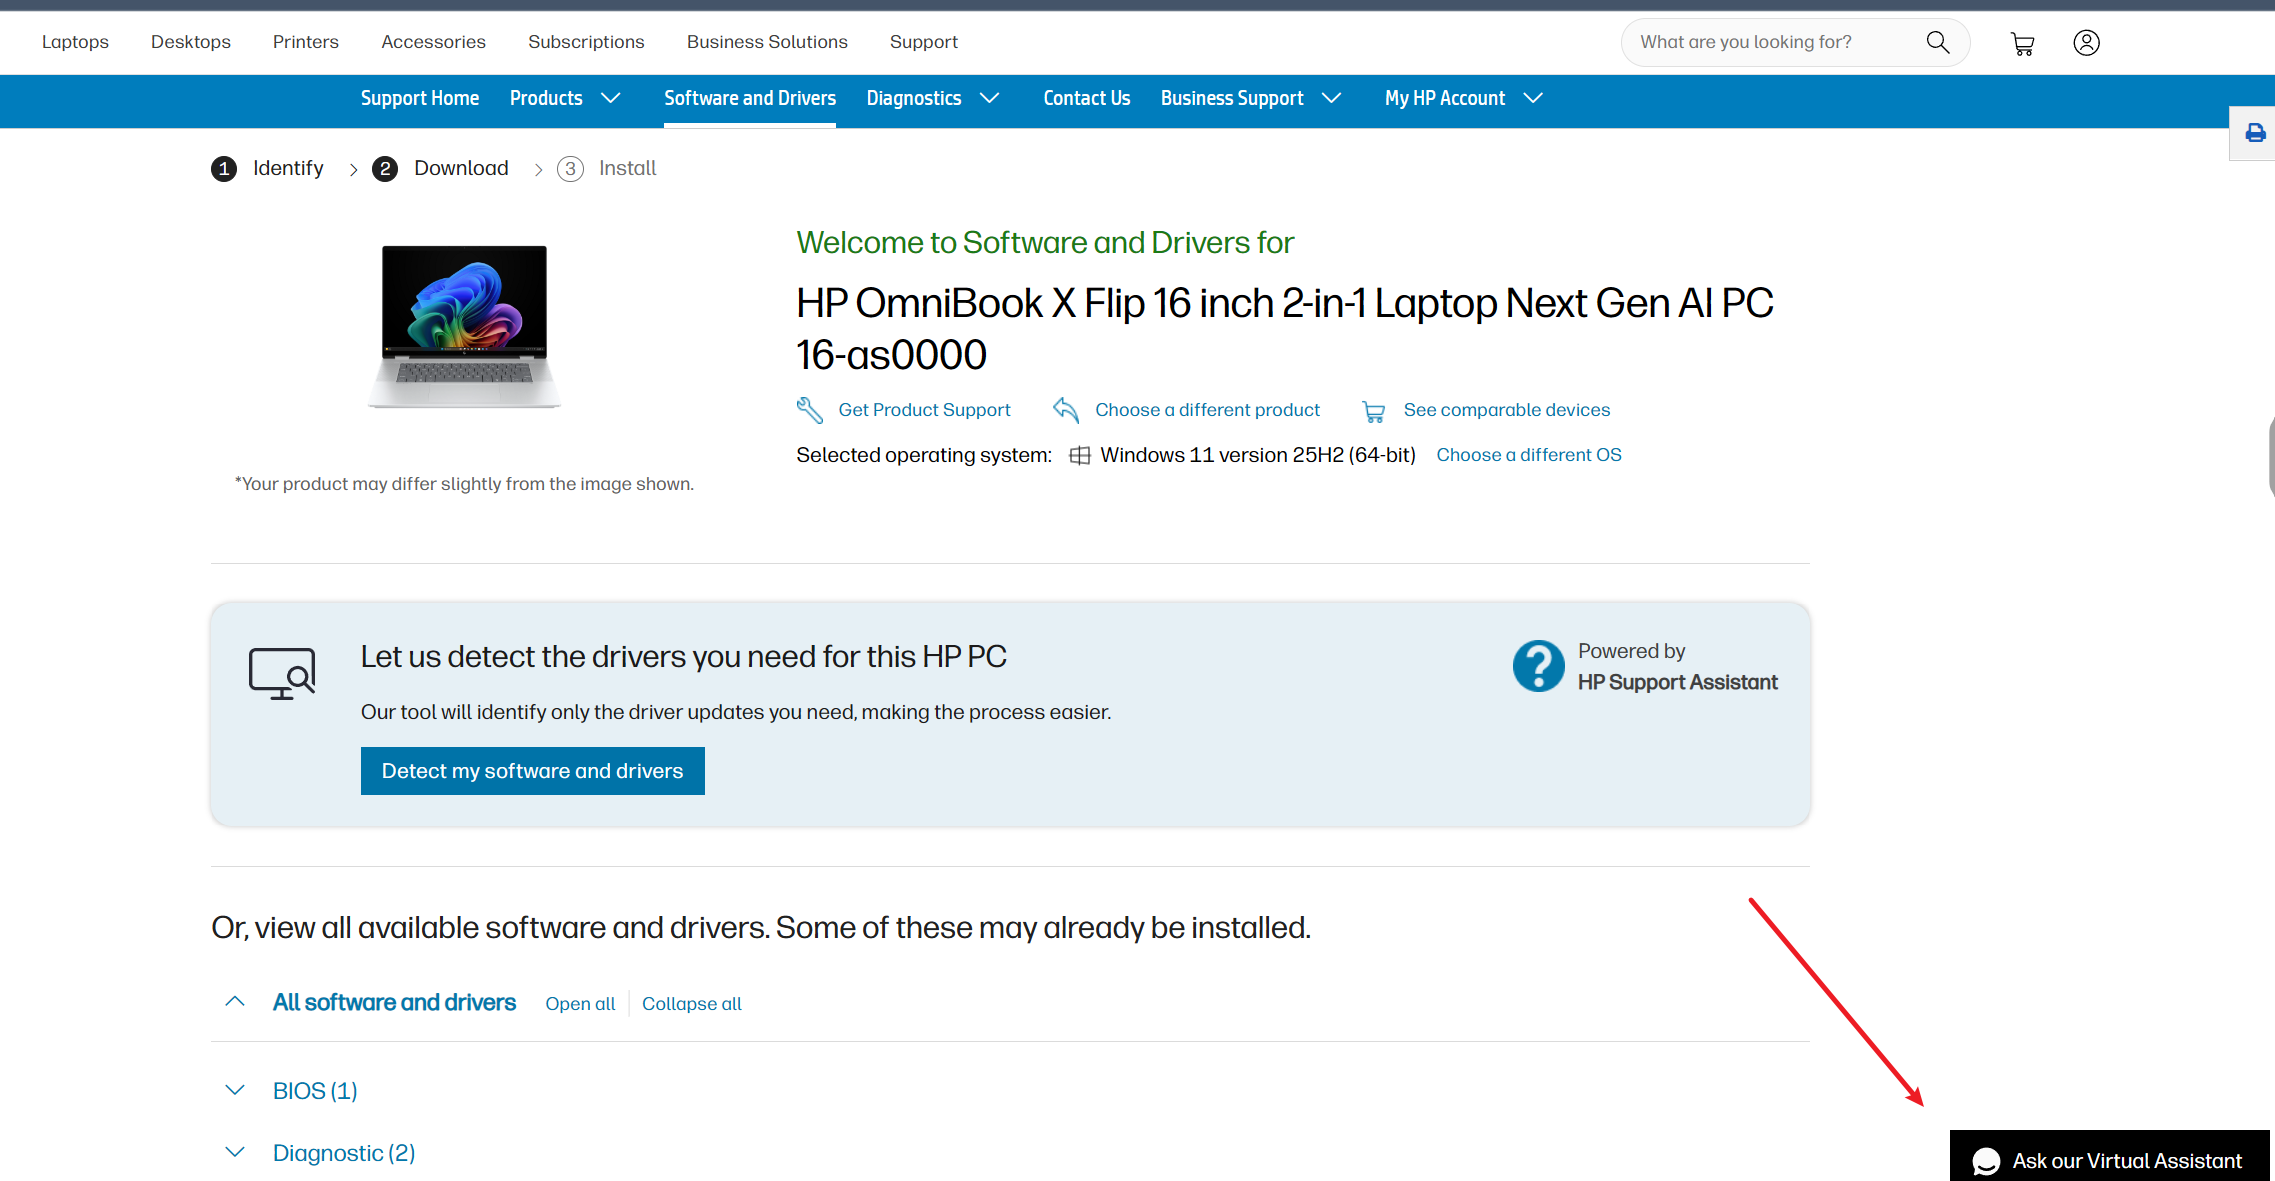The height and width of the screenshot is (1181, 2275).
Task: Click Get Product Support link
Action: tap(924, 410)
